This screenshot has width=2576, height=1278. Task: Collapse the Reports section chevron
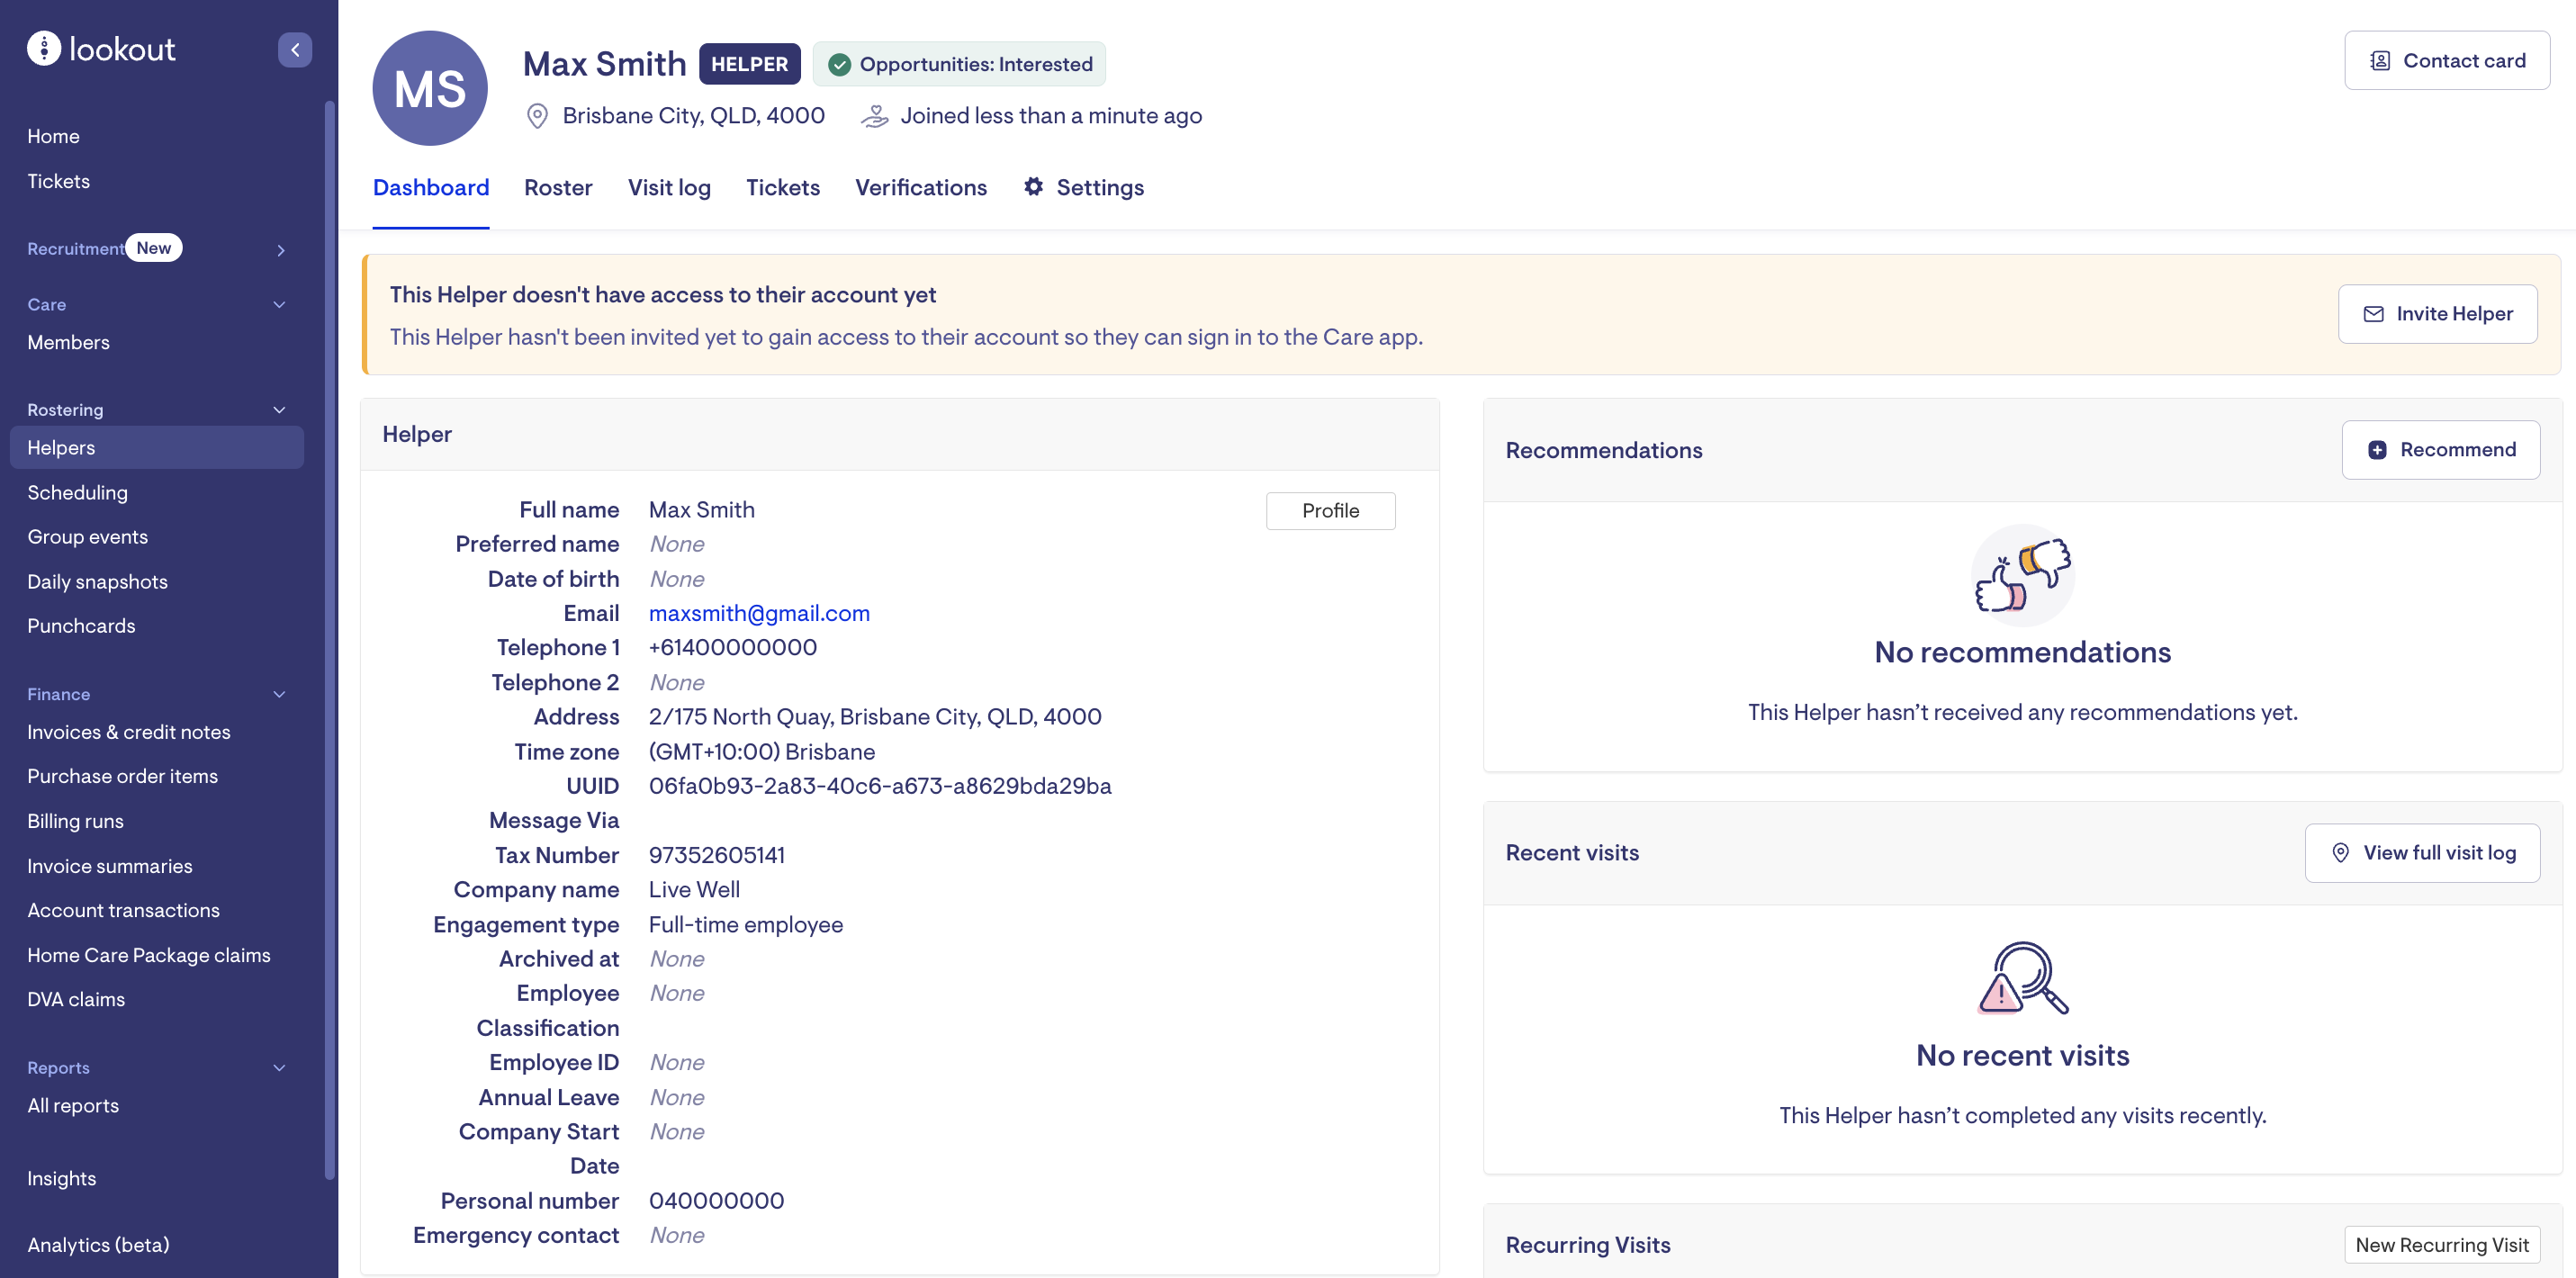pyautogui.click(x=280, y=1068)
